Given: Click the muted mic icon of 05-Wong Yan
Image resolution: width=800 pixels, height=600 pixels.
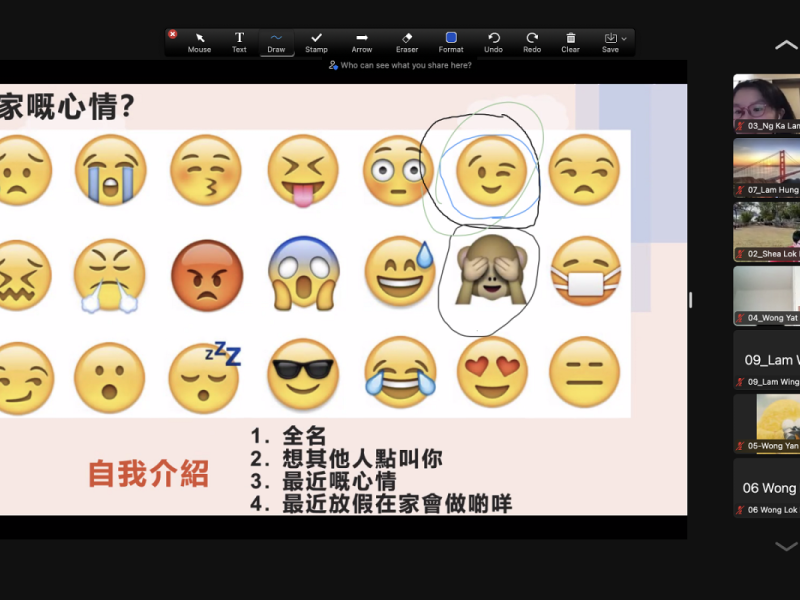Looking at the screenshot, I should click(740, 446).
